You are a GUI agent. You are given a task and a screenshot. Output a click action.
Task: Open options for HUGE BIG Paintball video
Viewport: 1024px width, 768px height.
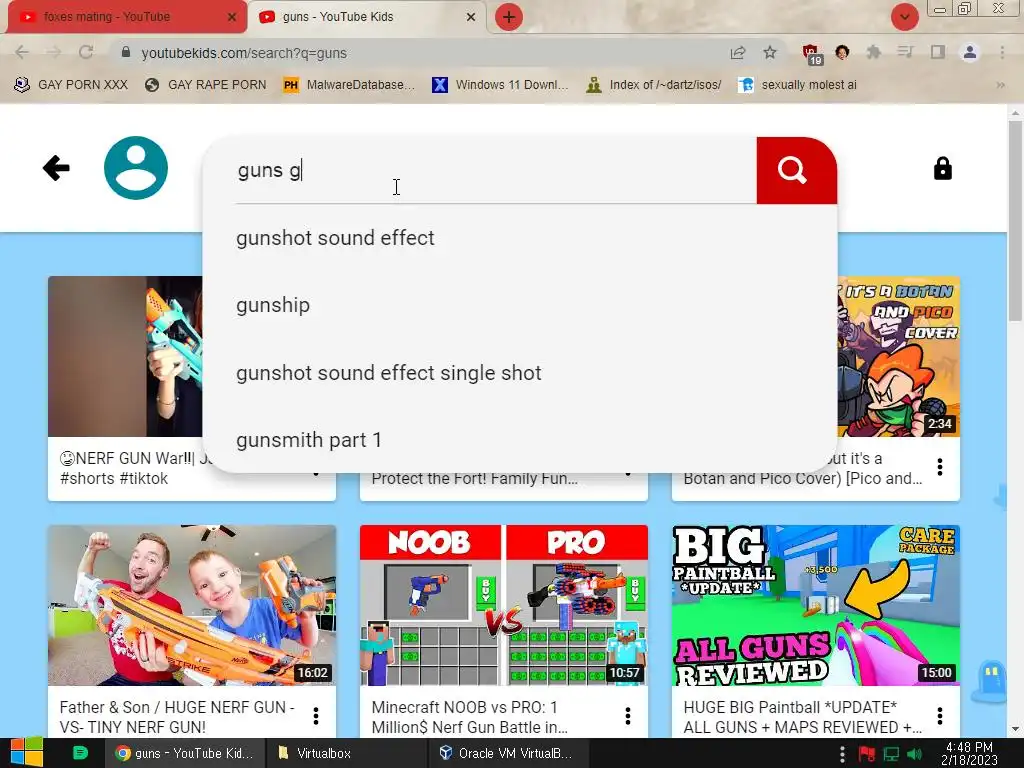(x=940, y=716)
